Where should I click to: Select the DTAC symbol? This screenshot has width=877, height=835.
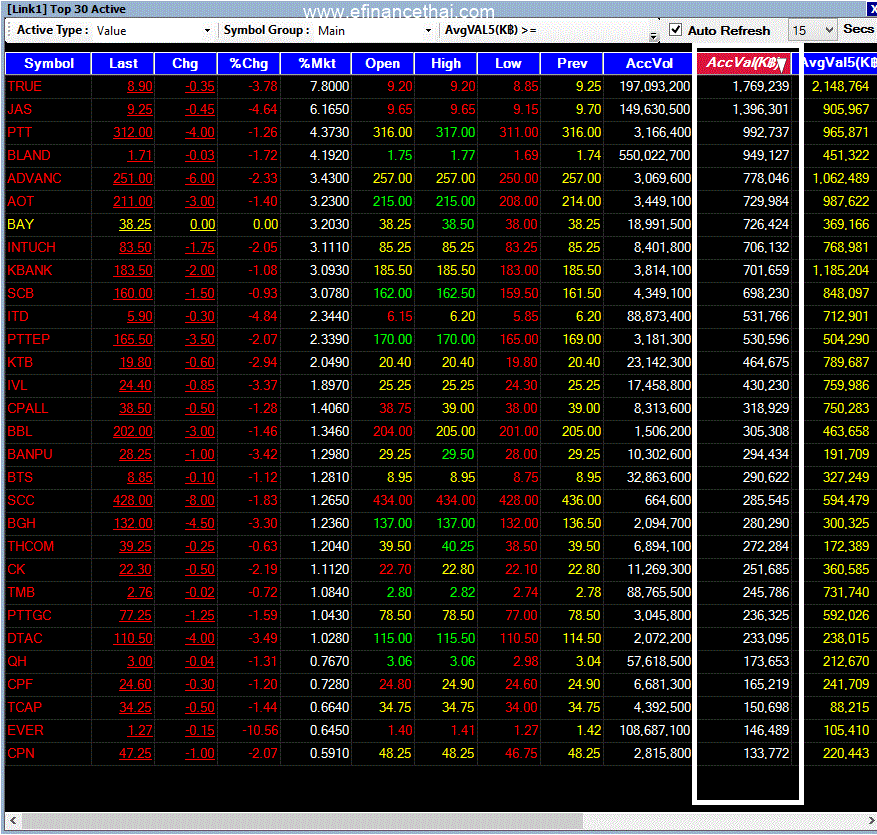(25, 638)
